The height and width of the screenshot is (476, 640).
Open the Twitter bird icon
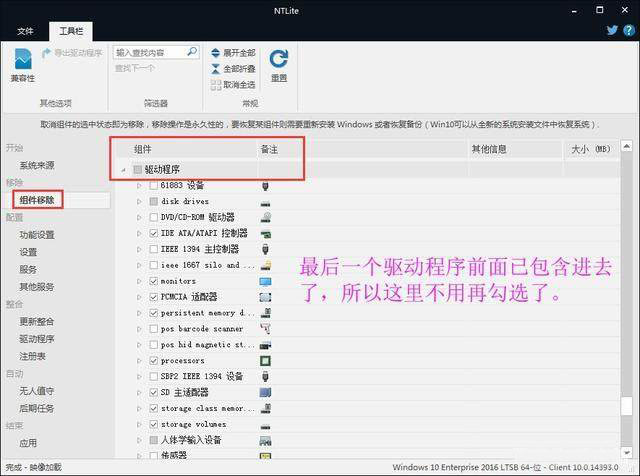click(x=612, y=30)
